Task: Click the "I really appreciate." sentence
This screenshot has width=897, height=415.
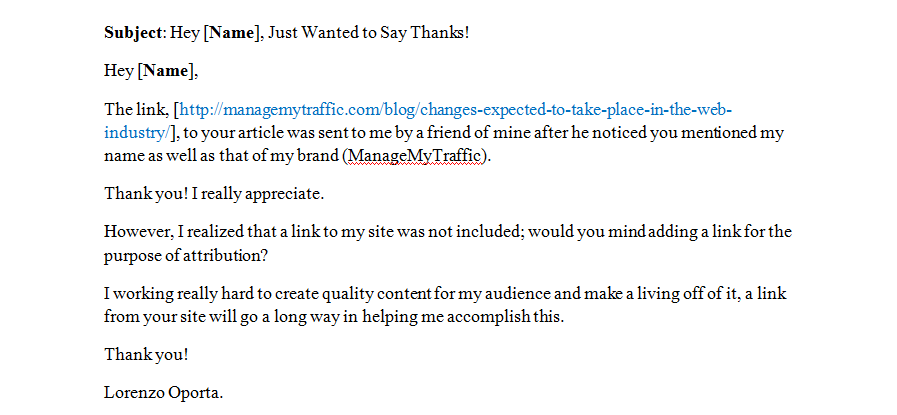Action: coord(258,194)
